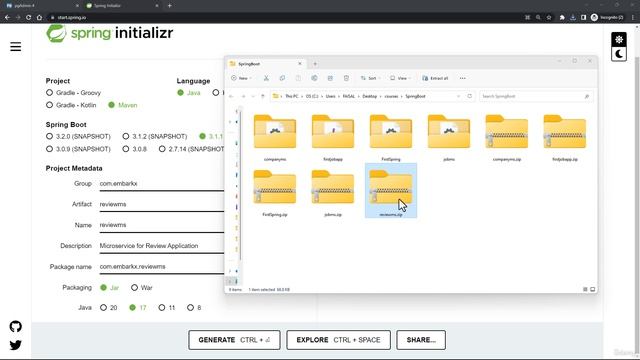
Task: Select Spring Boot 3.2.0 (SNAPSHOT)
Action: [78, 136]
